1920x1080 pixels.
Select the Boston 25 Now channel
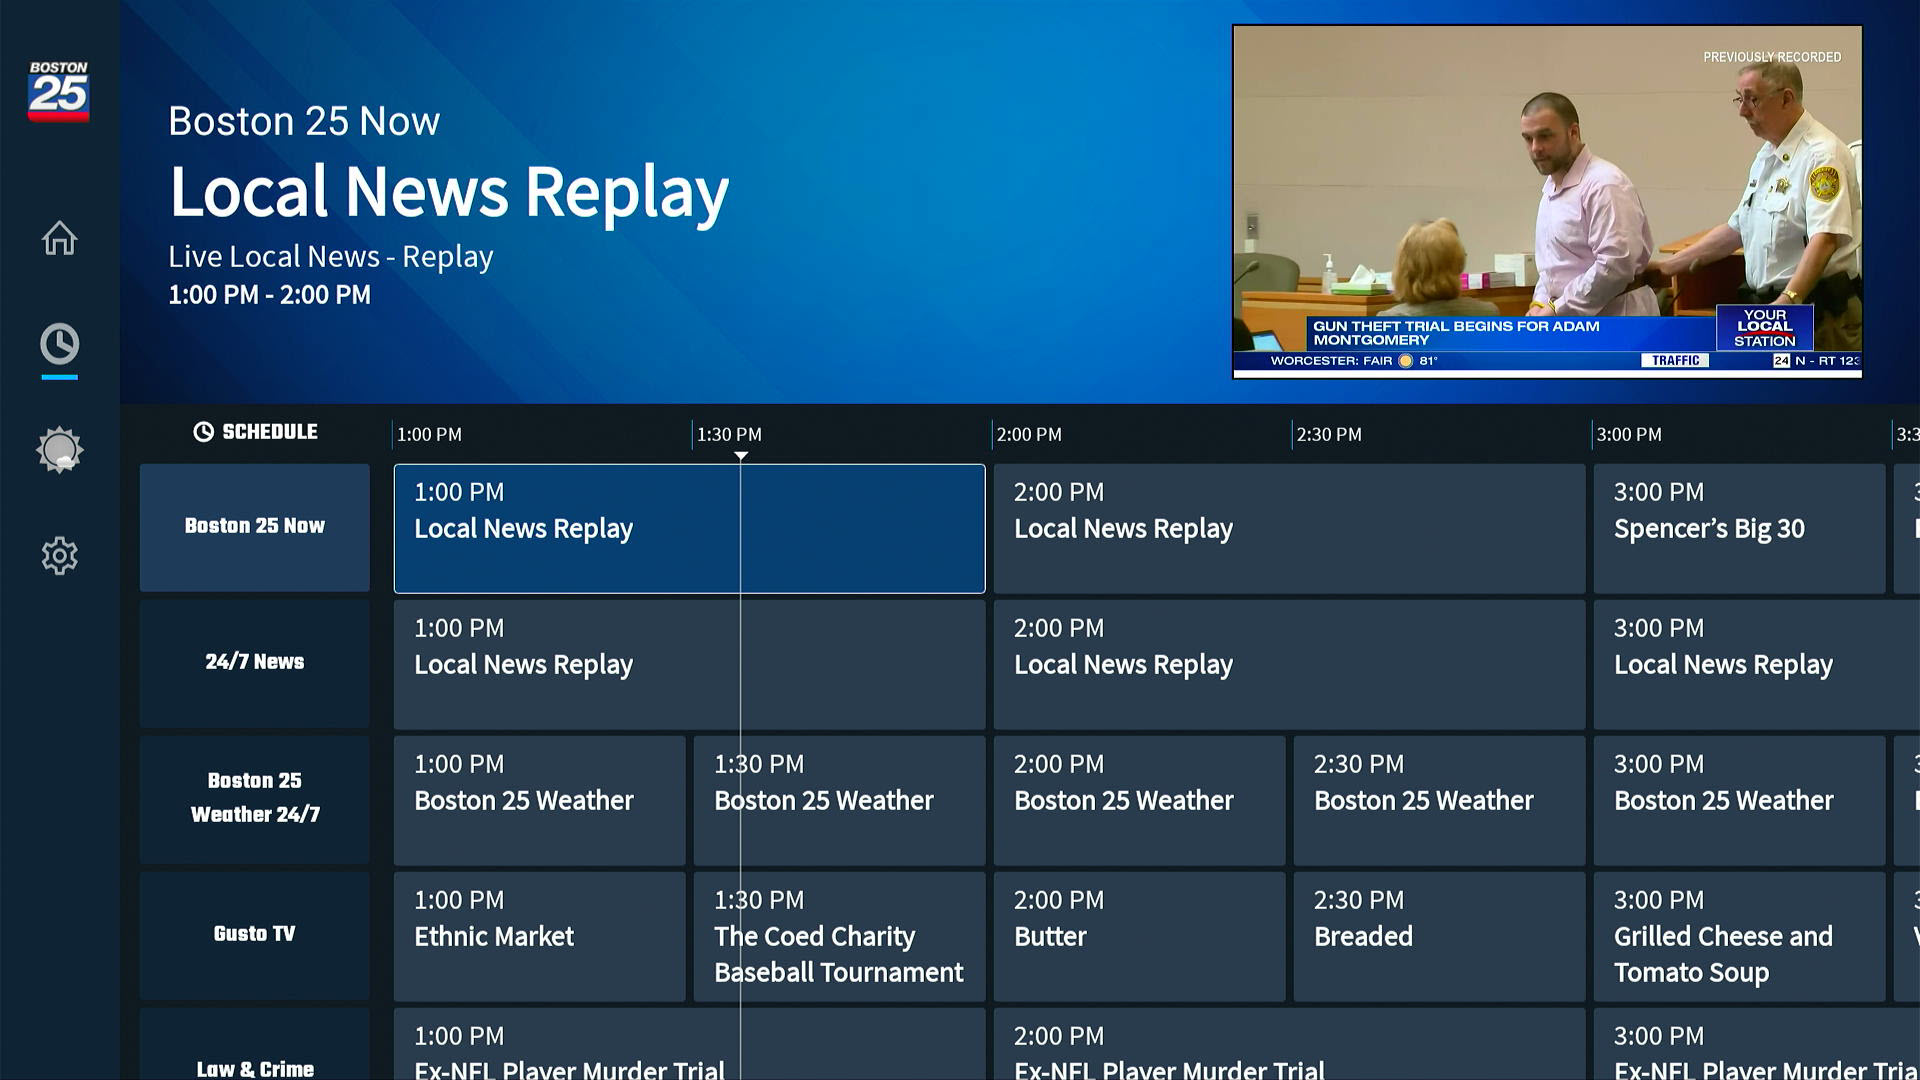pyautogui.click(x=254, y=527)
